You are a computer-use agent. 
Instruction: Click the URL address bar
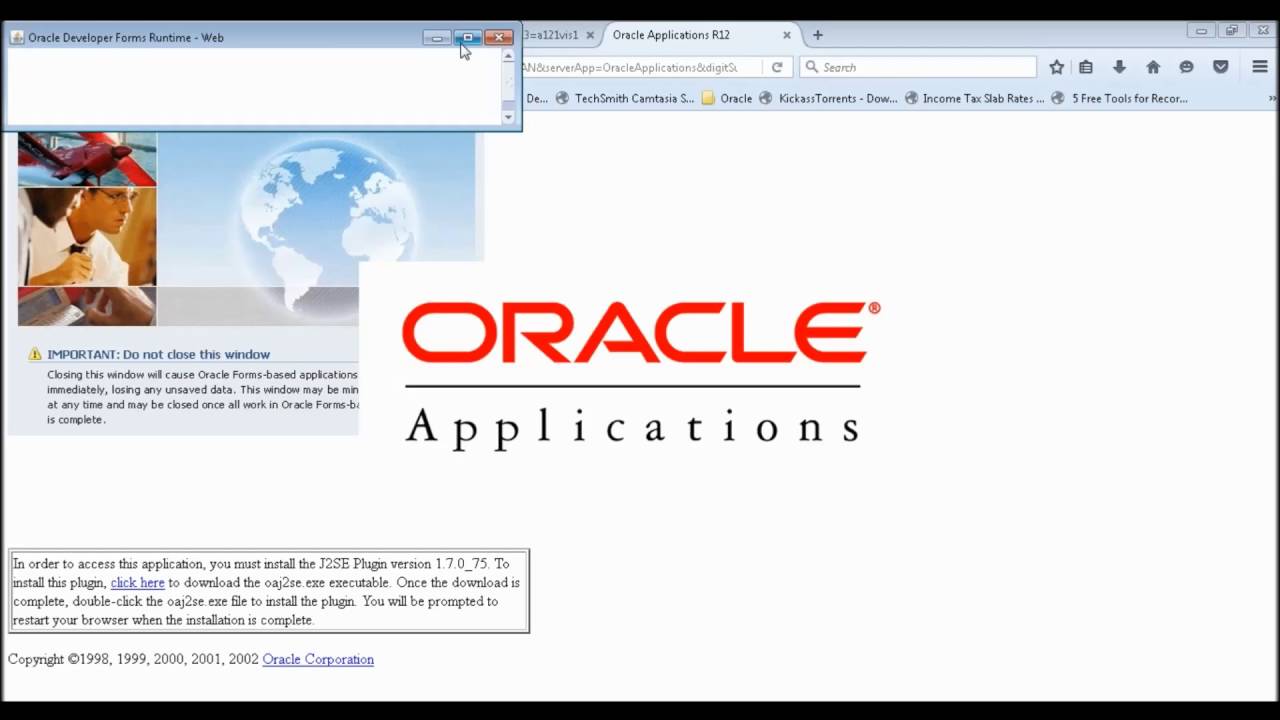[640, 67]
